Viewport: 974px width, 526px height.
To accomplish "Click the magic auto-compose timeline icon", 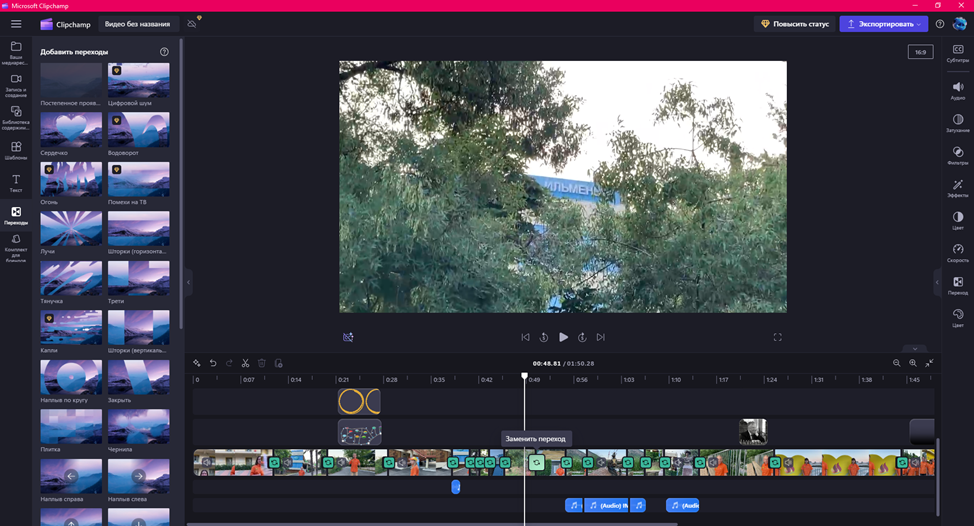I will pyautogui.click(x=196, y=363).
